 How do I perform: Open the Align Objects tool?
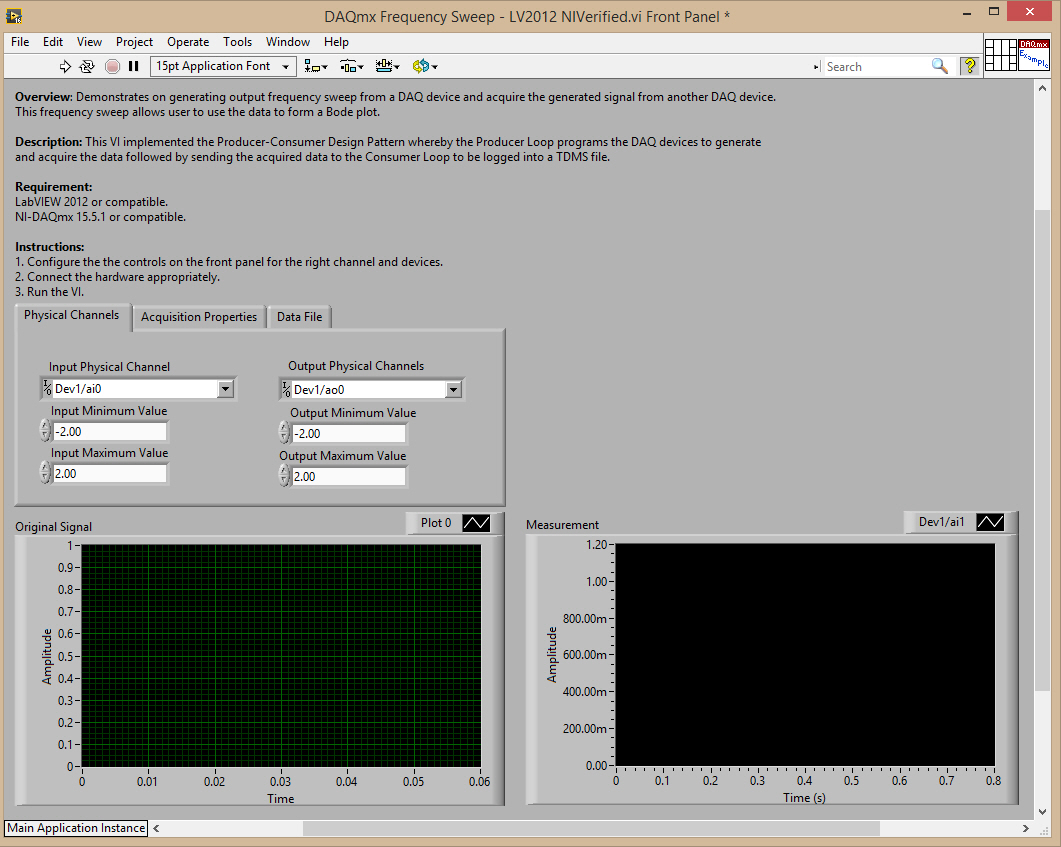point(315,66)
